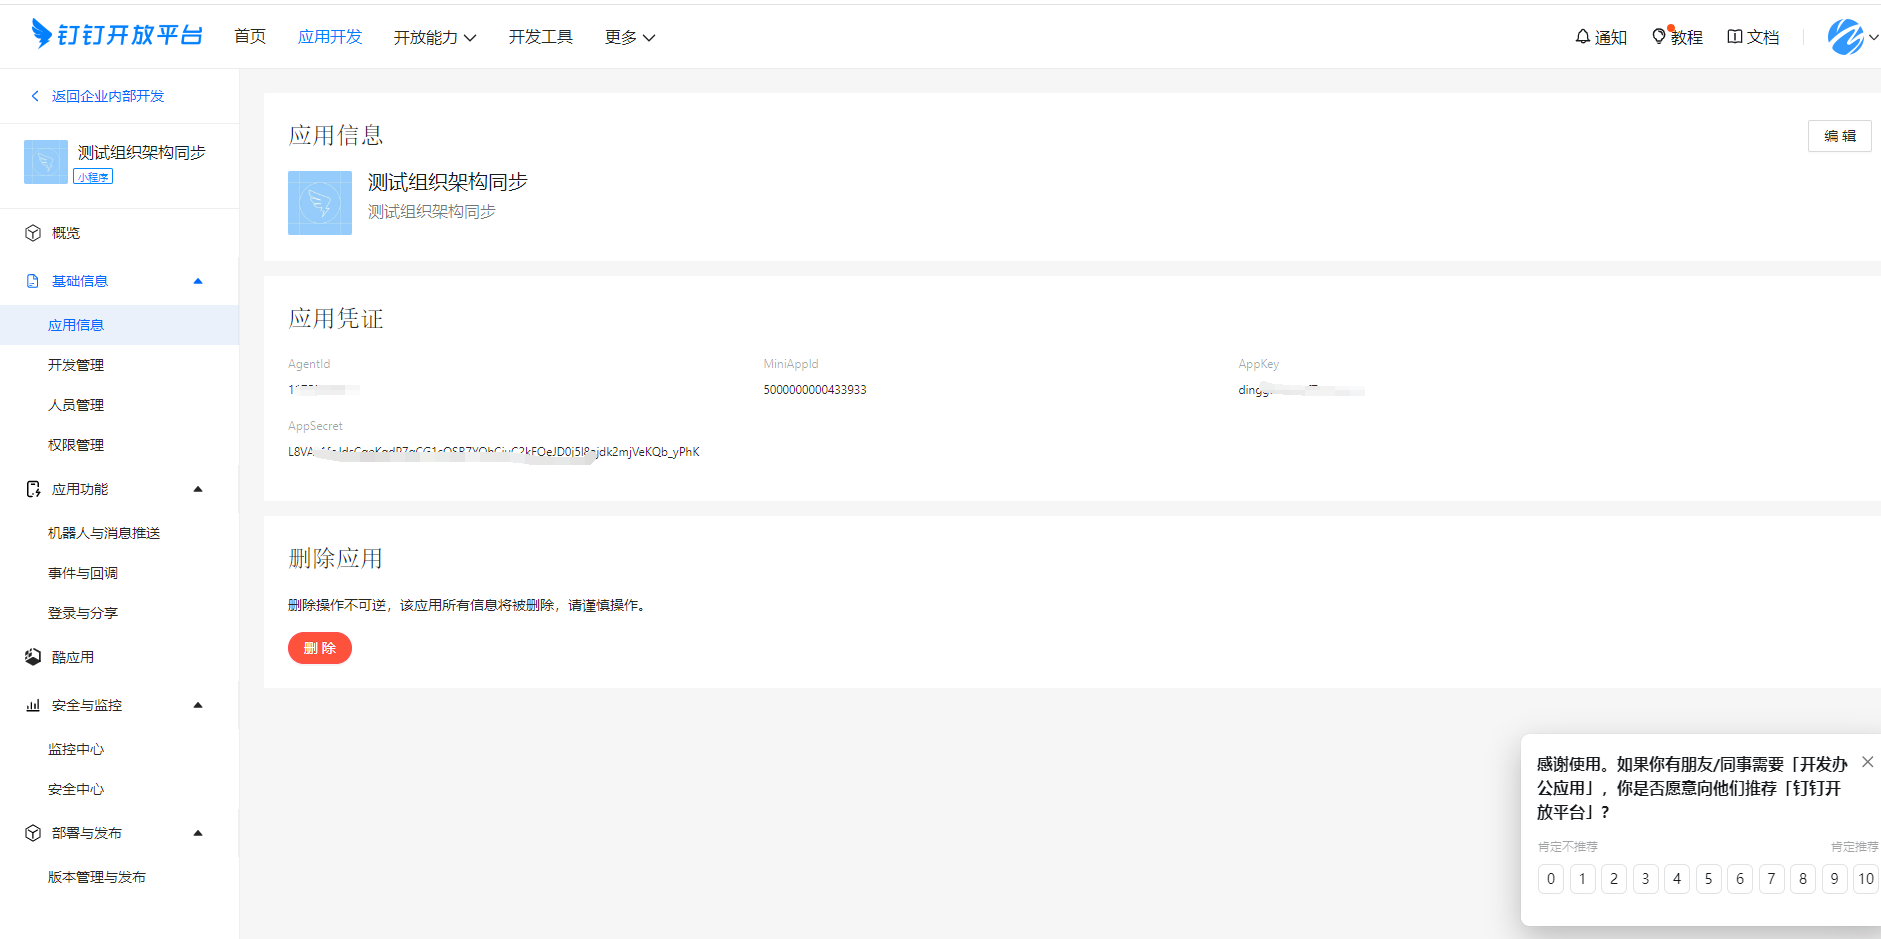Screen dimensions: 1881x939
Task: Click the AppKey value
Action: coord(1301,390)
